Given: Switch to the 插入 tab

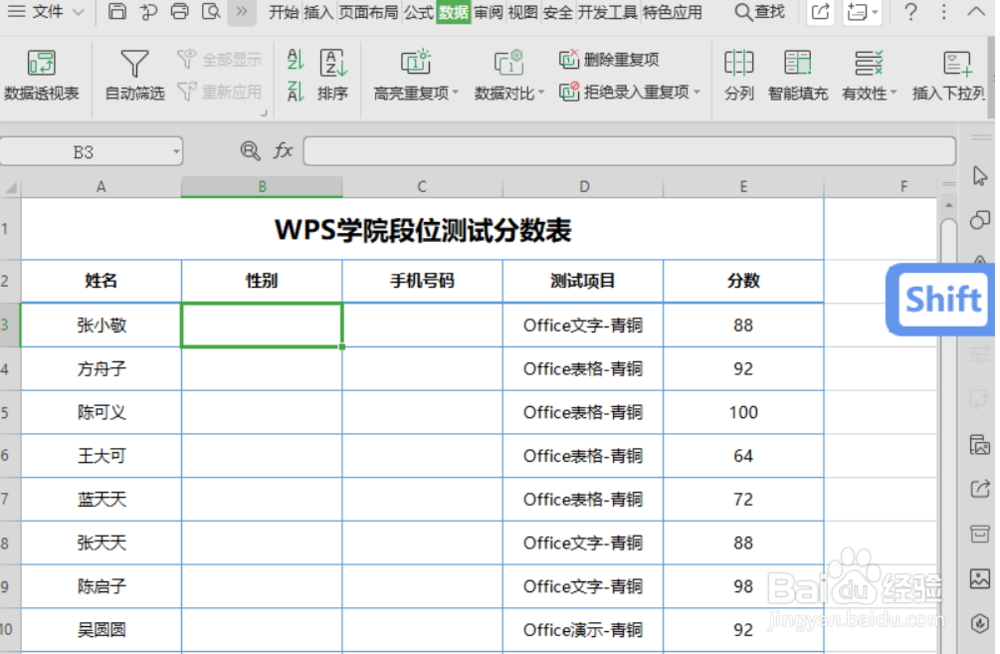Looking at the screenshot, I should (x=318, y=12).
